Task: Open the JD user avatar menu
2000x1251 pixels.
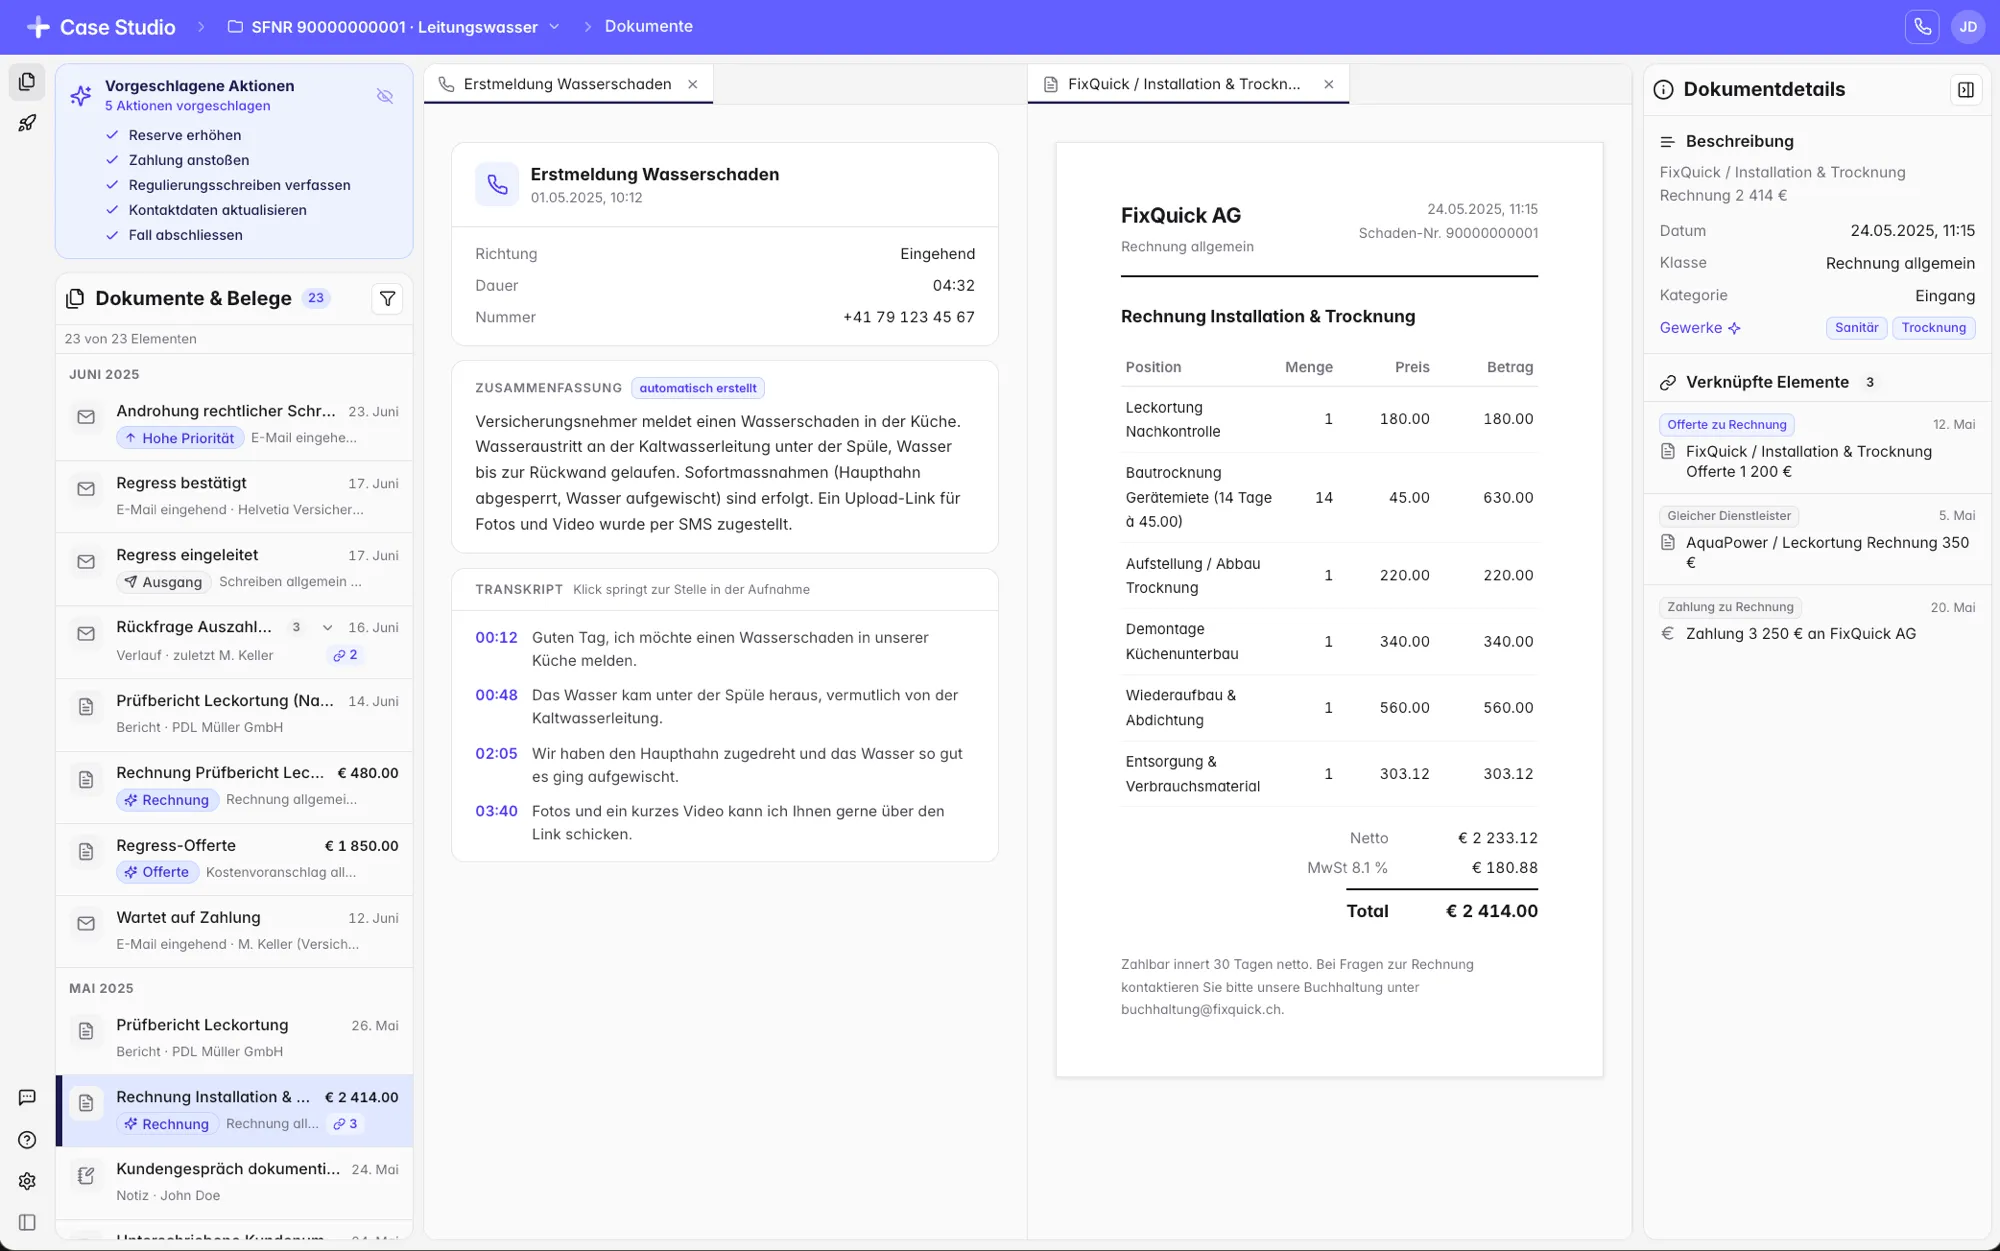Action: (x=1968, y=27)
